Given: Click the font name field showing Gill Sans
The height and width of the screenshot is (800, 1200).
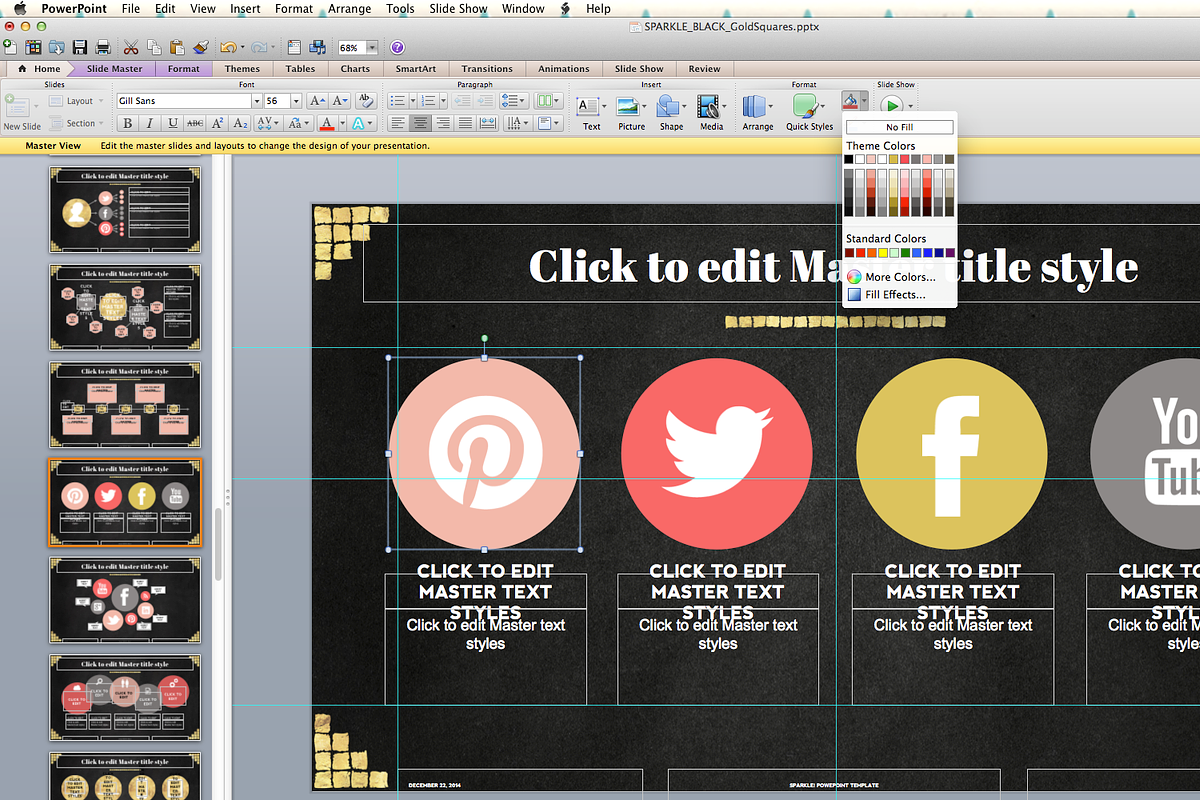Looking at the screenshot, I should click(183, 101).
